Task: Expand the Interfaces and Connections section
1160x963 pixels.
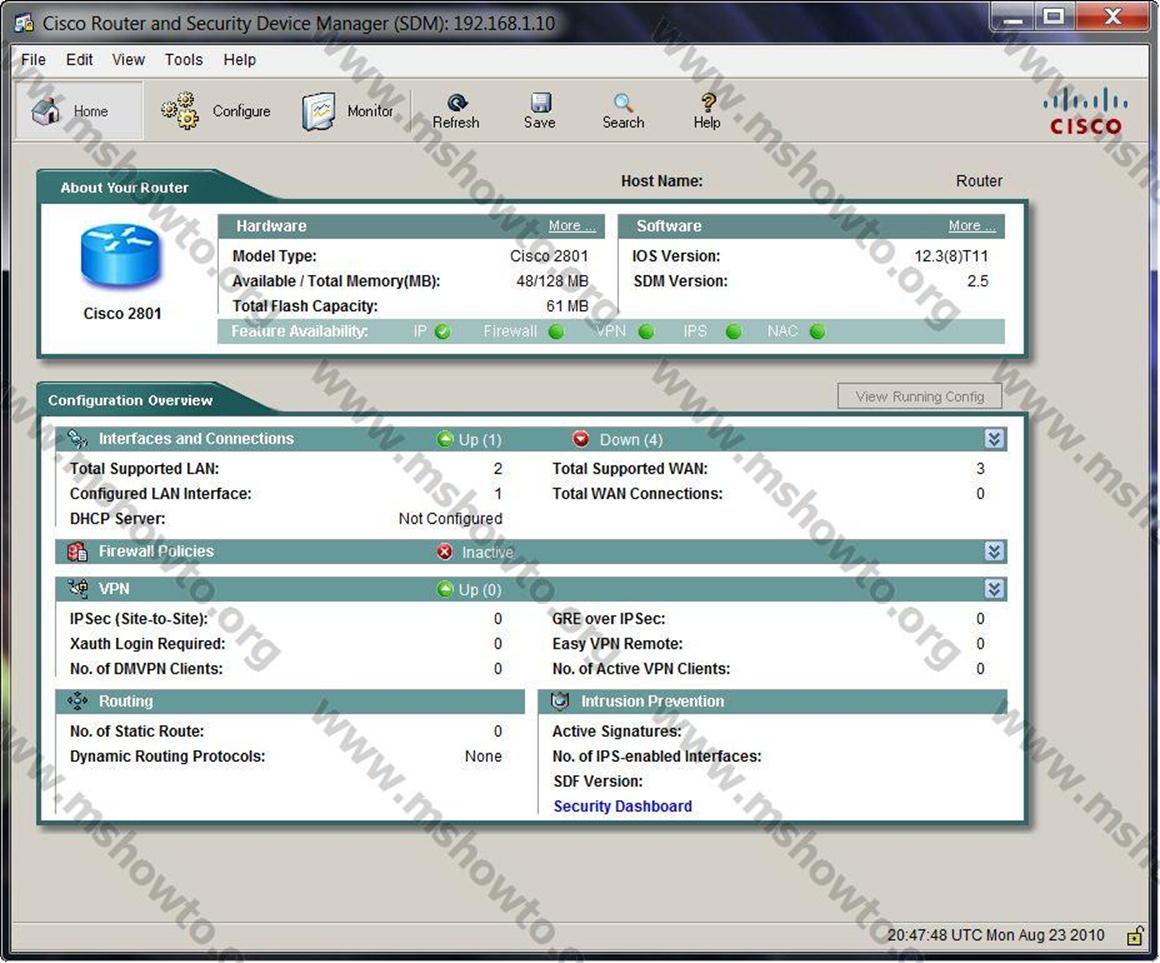Action: click(x=994, y=439)
